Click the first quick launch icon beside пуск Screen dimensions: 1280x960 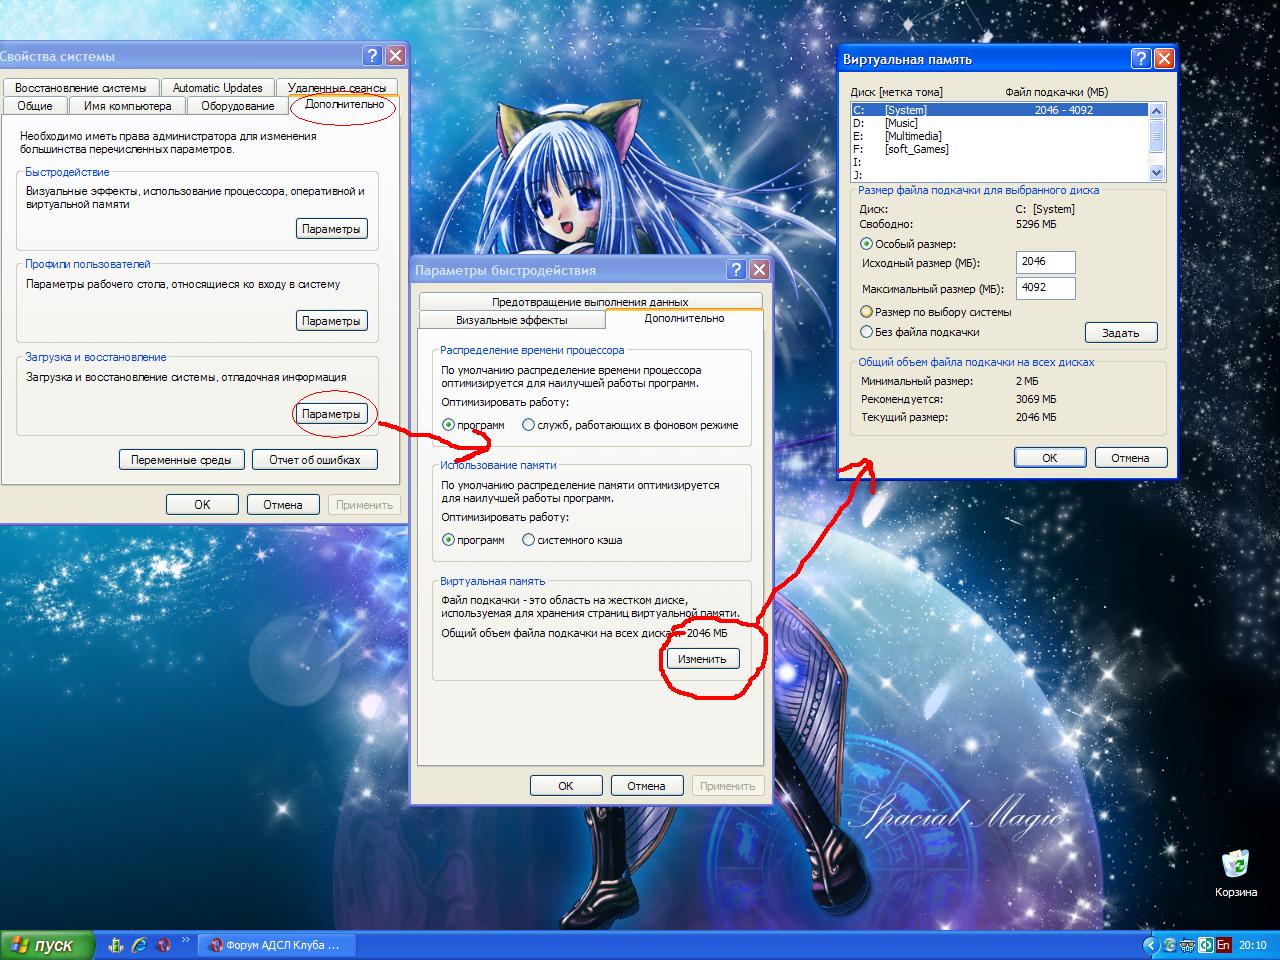click(x=116, y=944)
